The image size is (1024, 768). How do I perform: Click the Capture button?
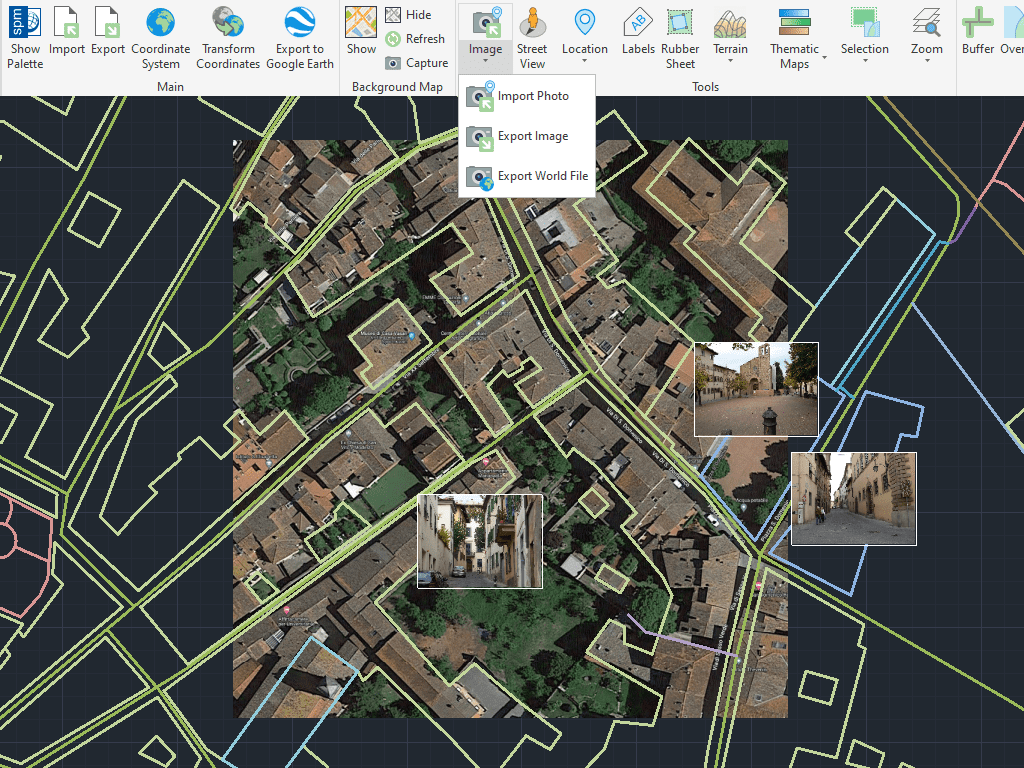(x=417, y=63)
